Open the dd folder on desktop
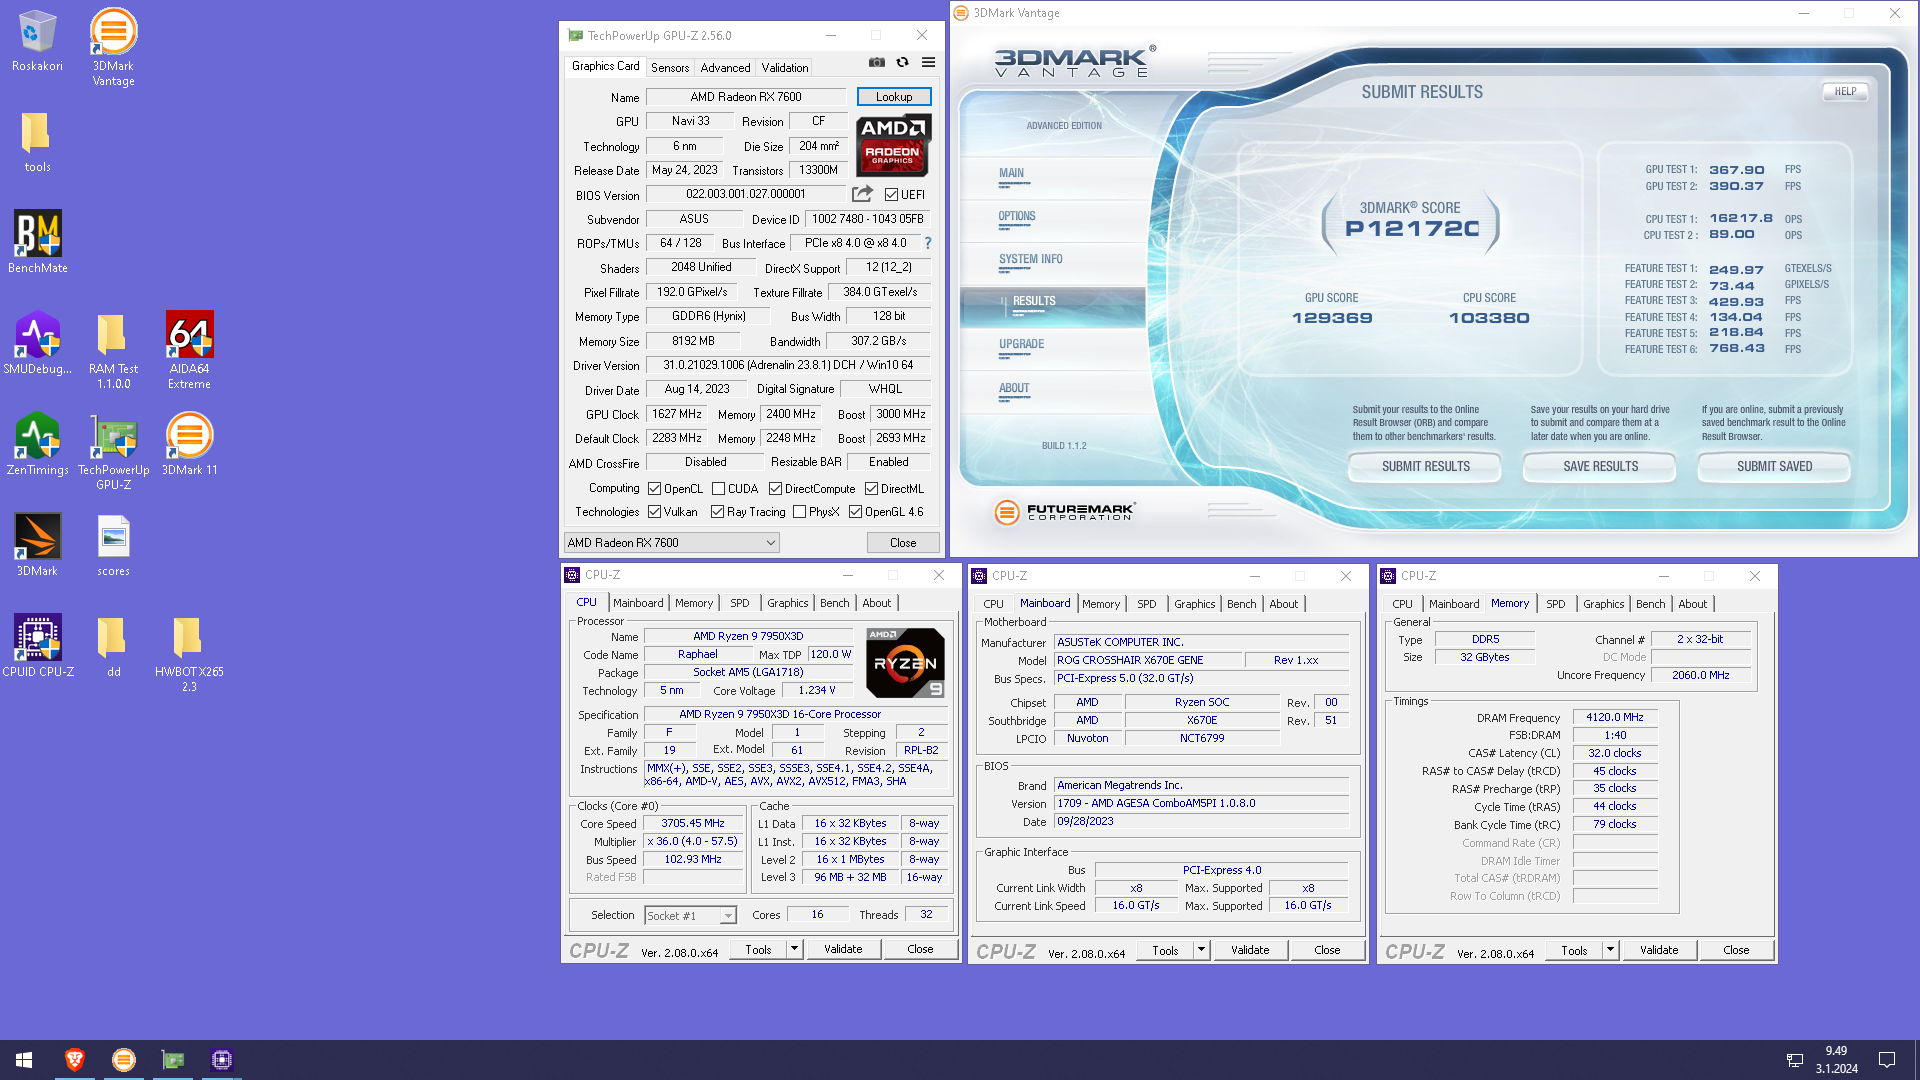1920x1080 pixels. tap(113, 646)
